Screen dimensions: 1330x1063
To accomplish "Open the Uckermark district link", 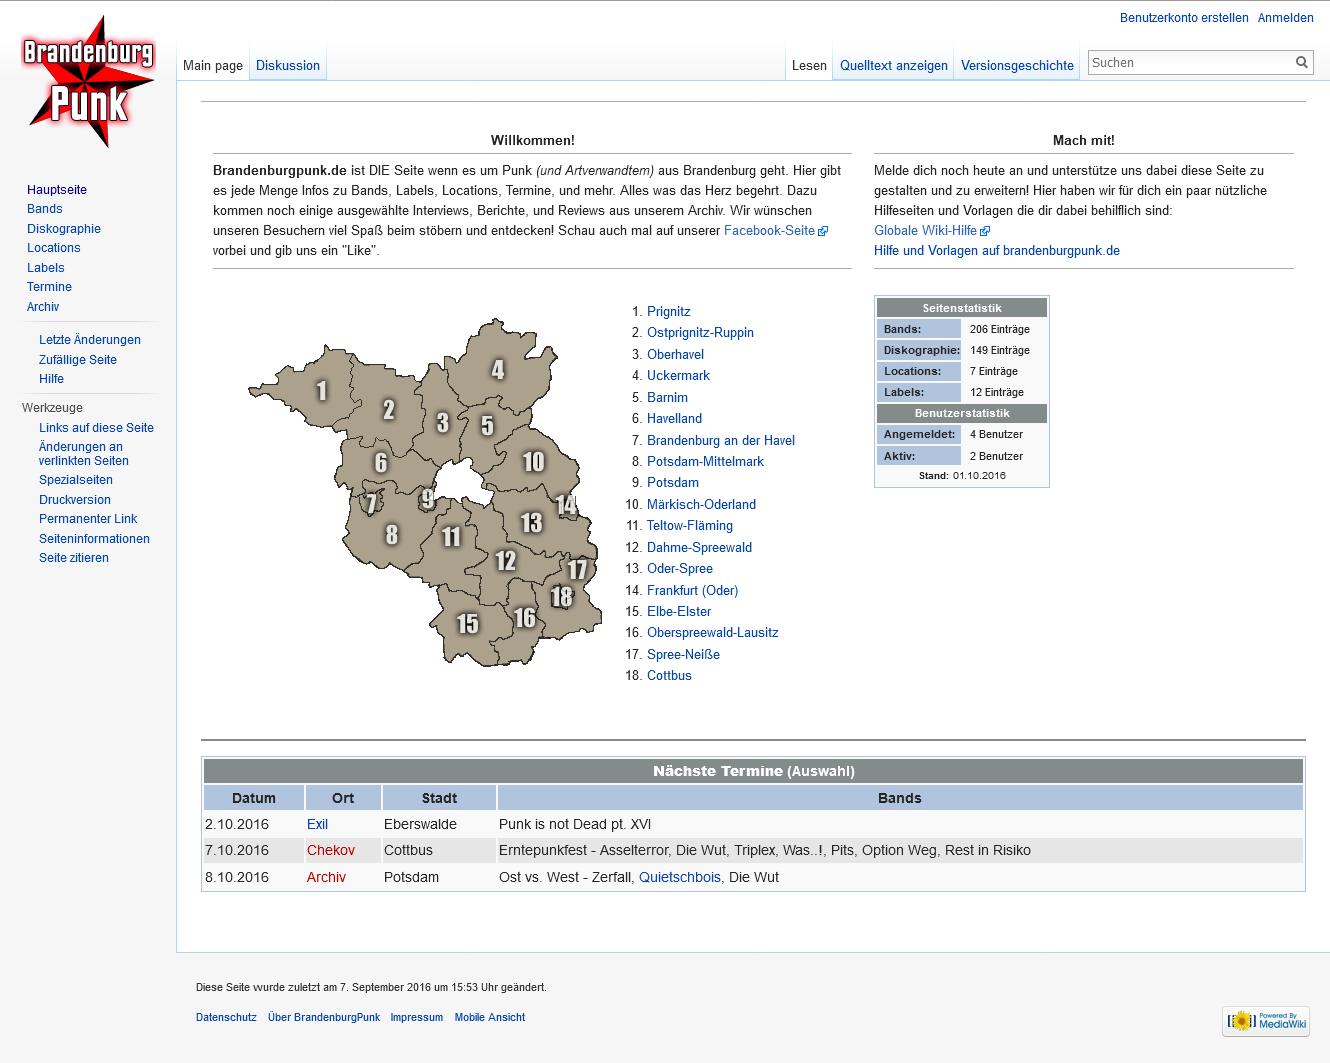I will coord(678,376).
